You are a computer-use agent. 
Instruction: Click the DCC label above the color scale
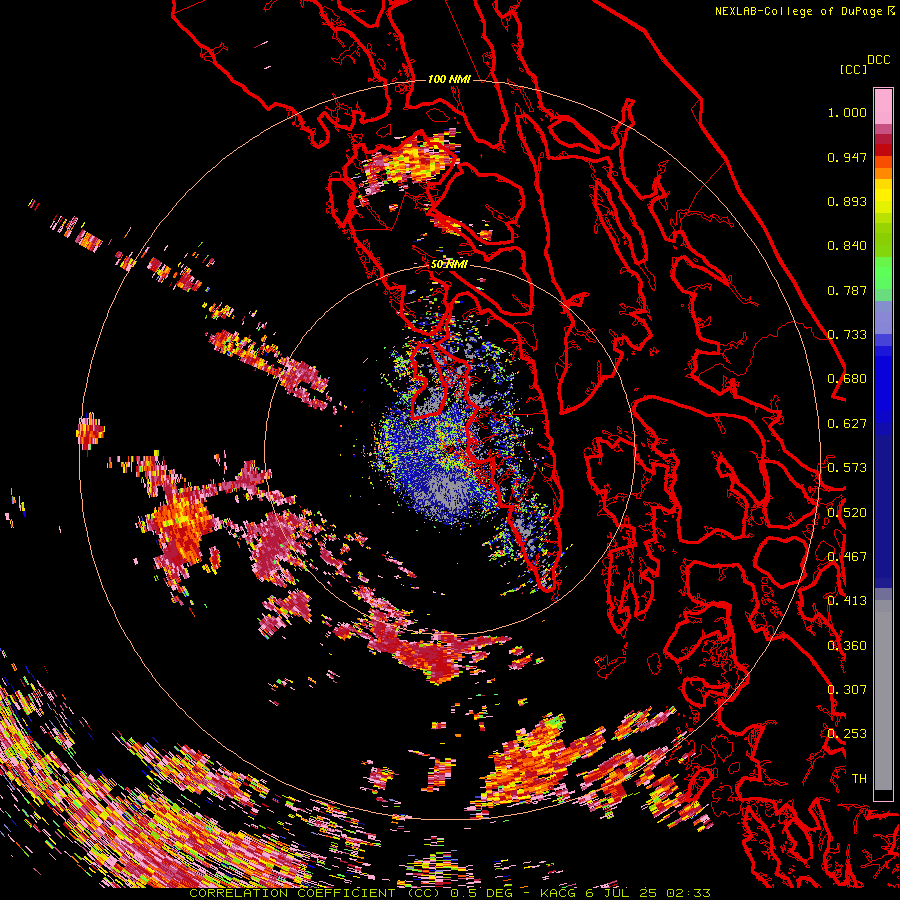[878, 60]
